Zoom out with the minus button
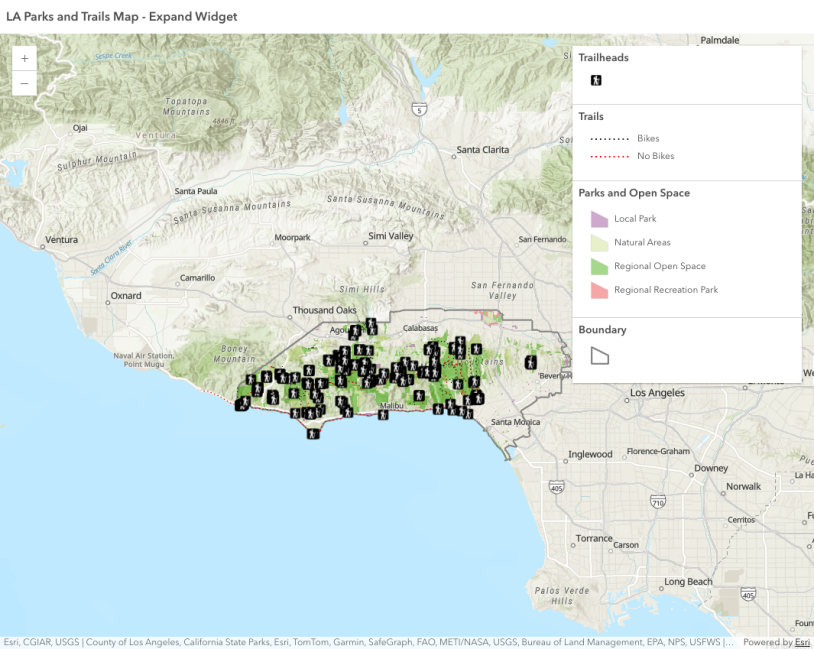Image resolution: width=814 pixels, height=649 pixels. coord(24,84)
